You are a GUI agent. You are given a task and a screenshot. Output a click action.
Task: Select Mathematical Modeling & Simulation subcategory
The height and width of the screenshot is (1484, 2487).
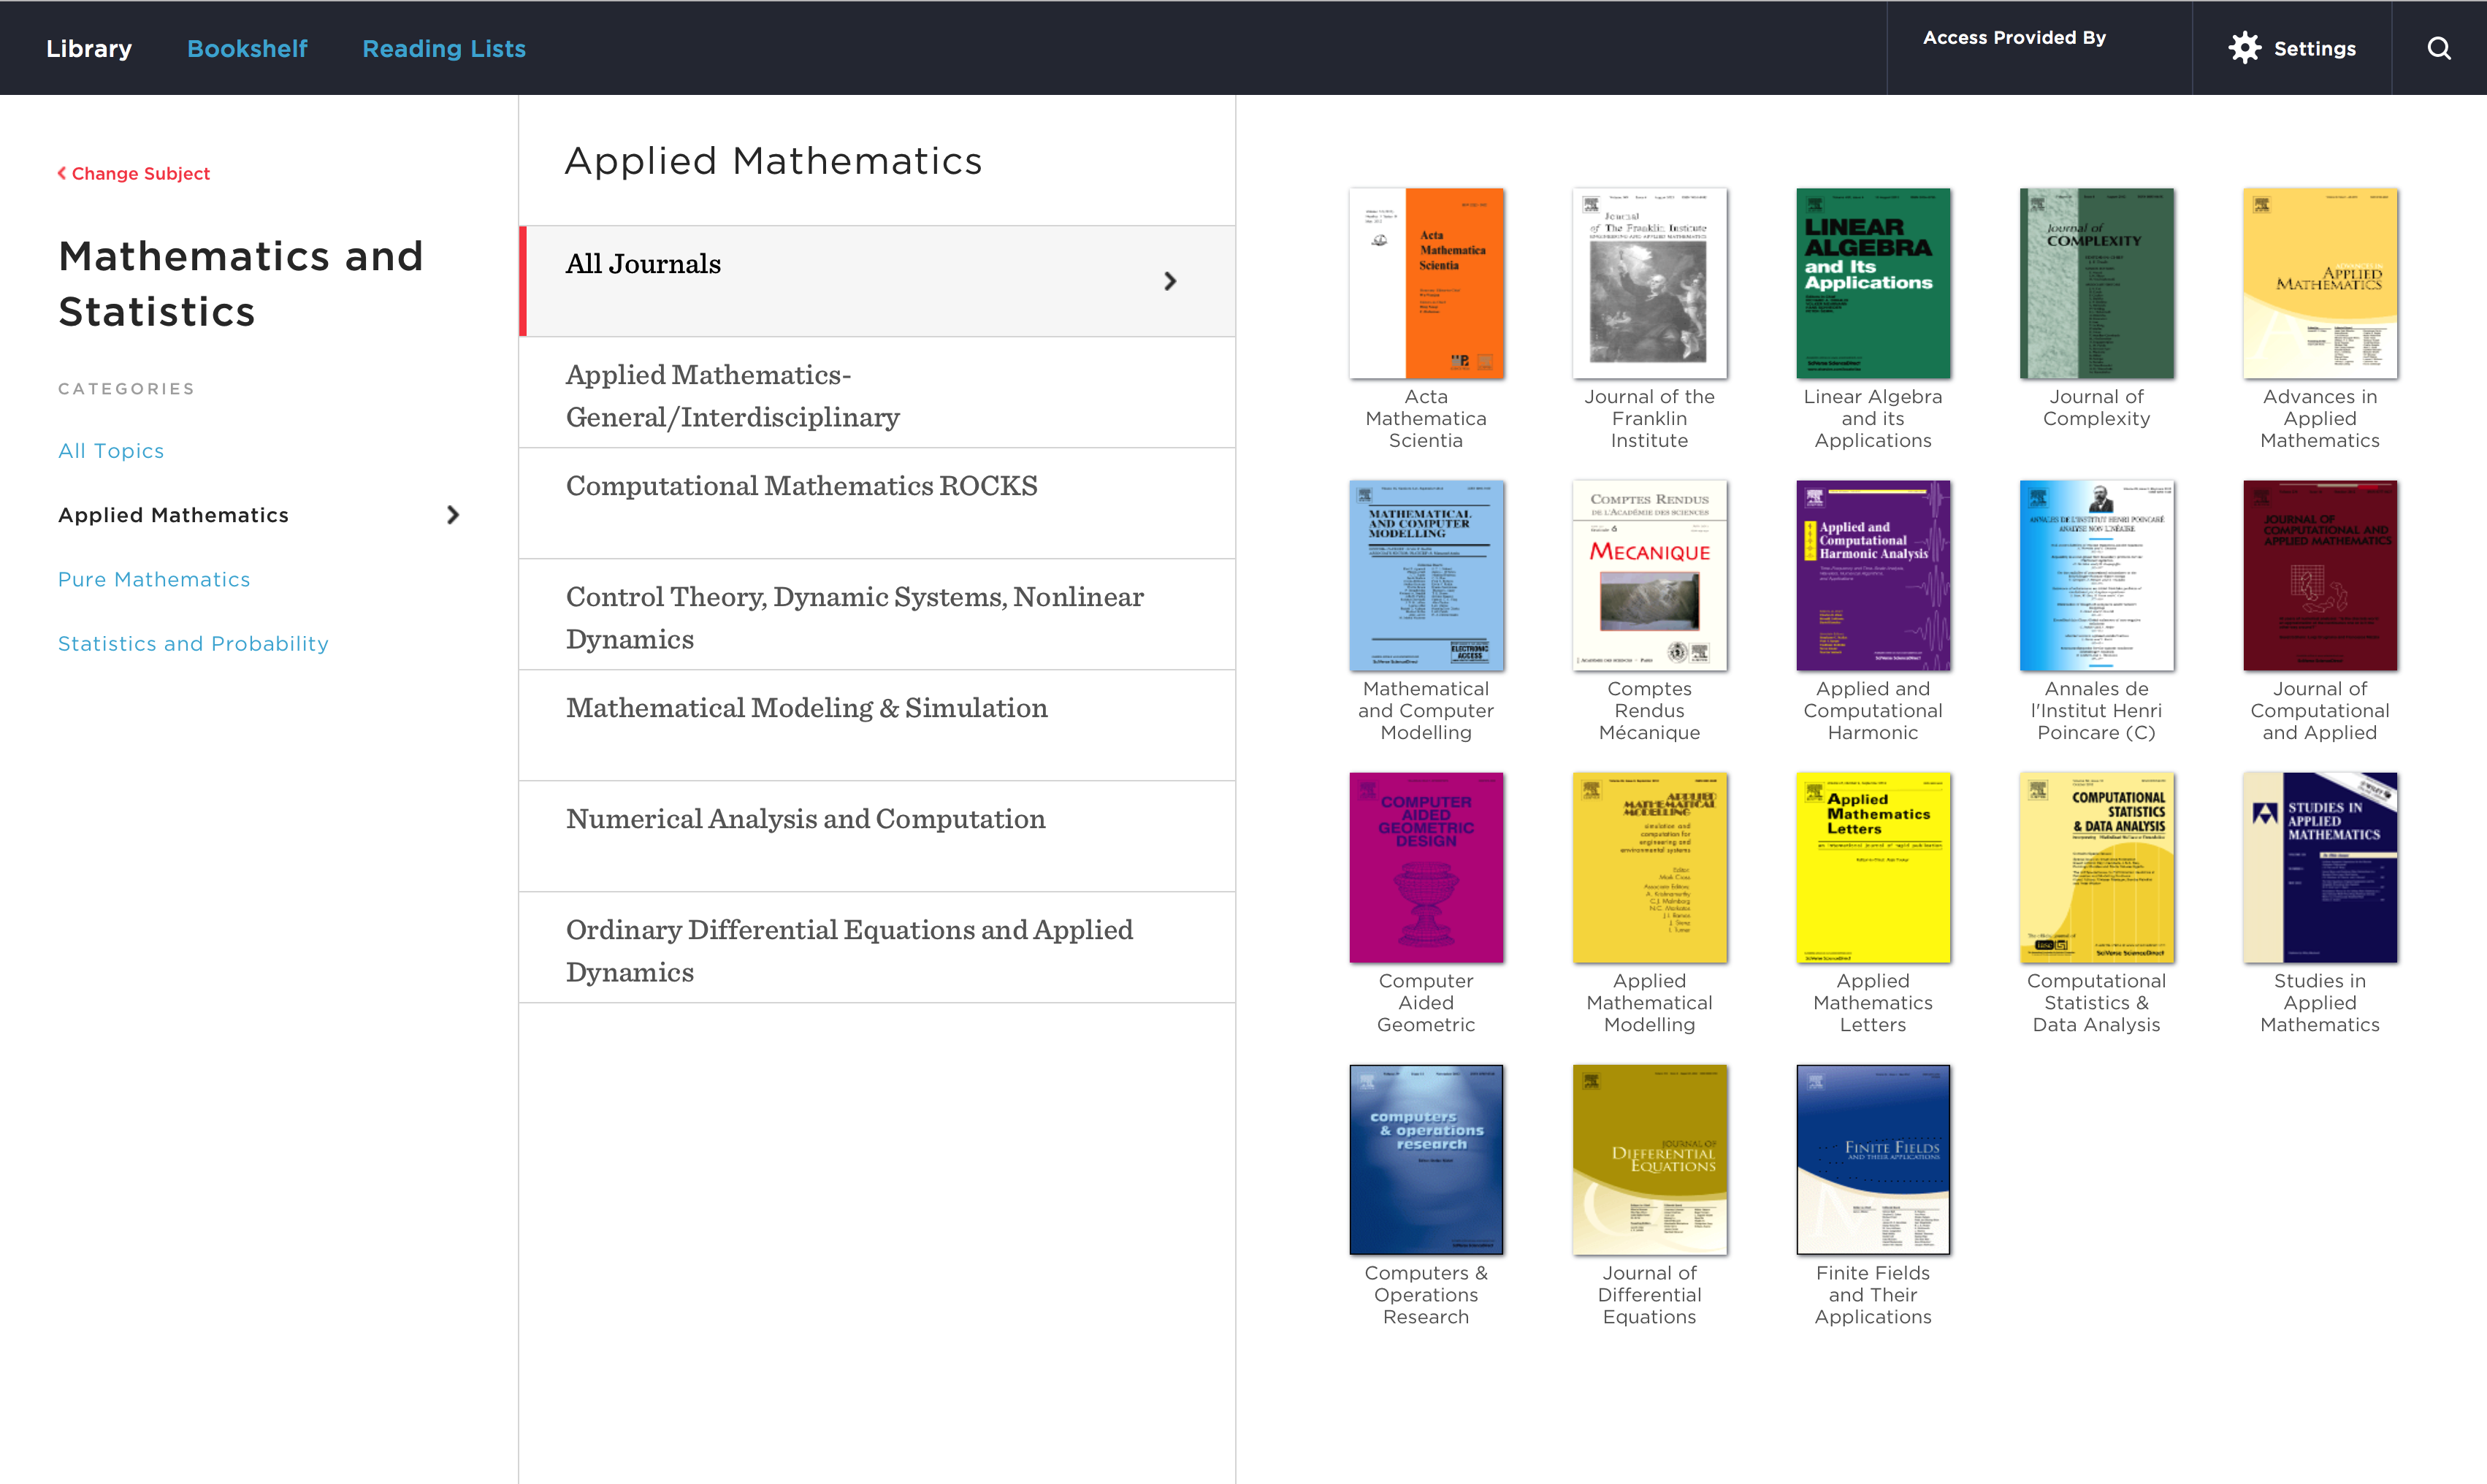(x=806, y=707)
